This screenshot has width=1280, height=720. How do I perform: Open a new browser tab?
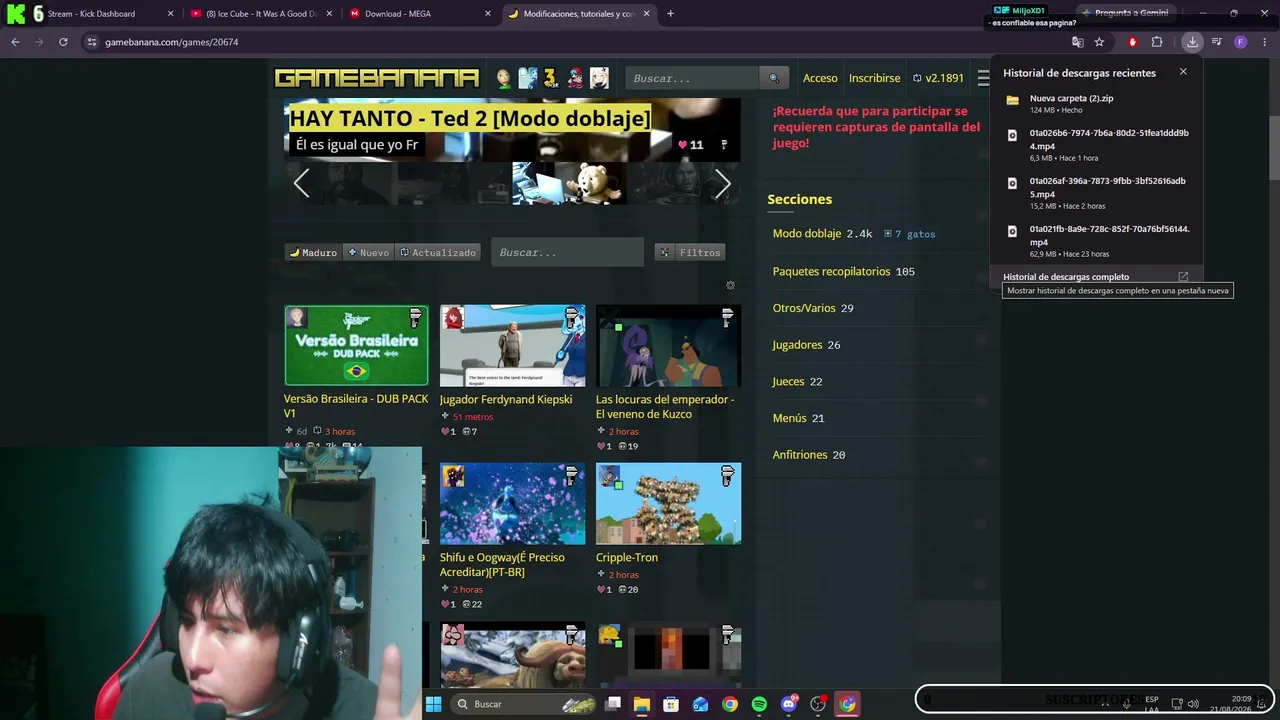tap(670, 14)
